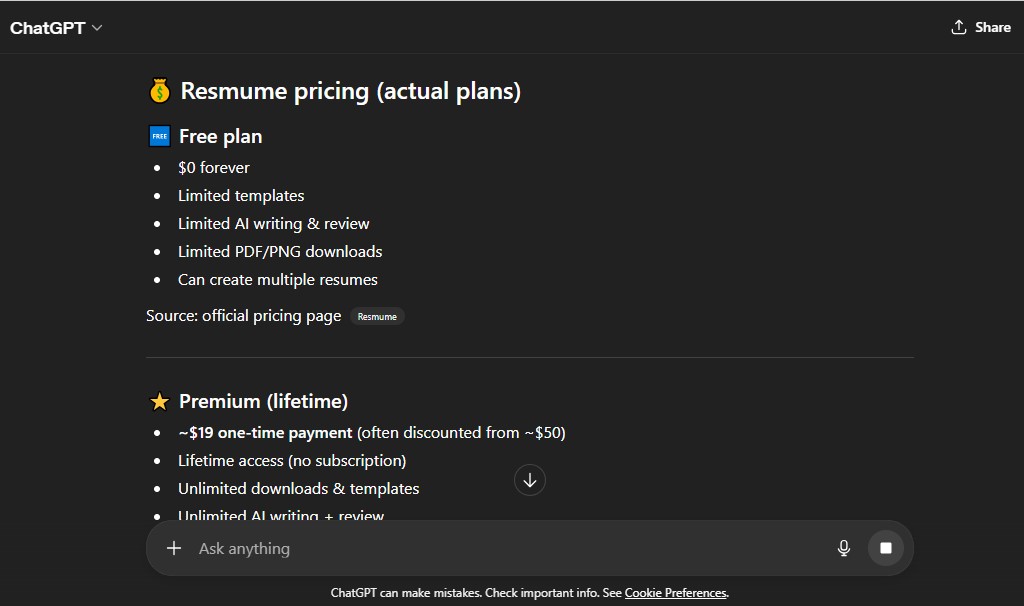Toggle voice dictation in the message bar
This screenshot has width=1024, height=606.
843,548
